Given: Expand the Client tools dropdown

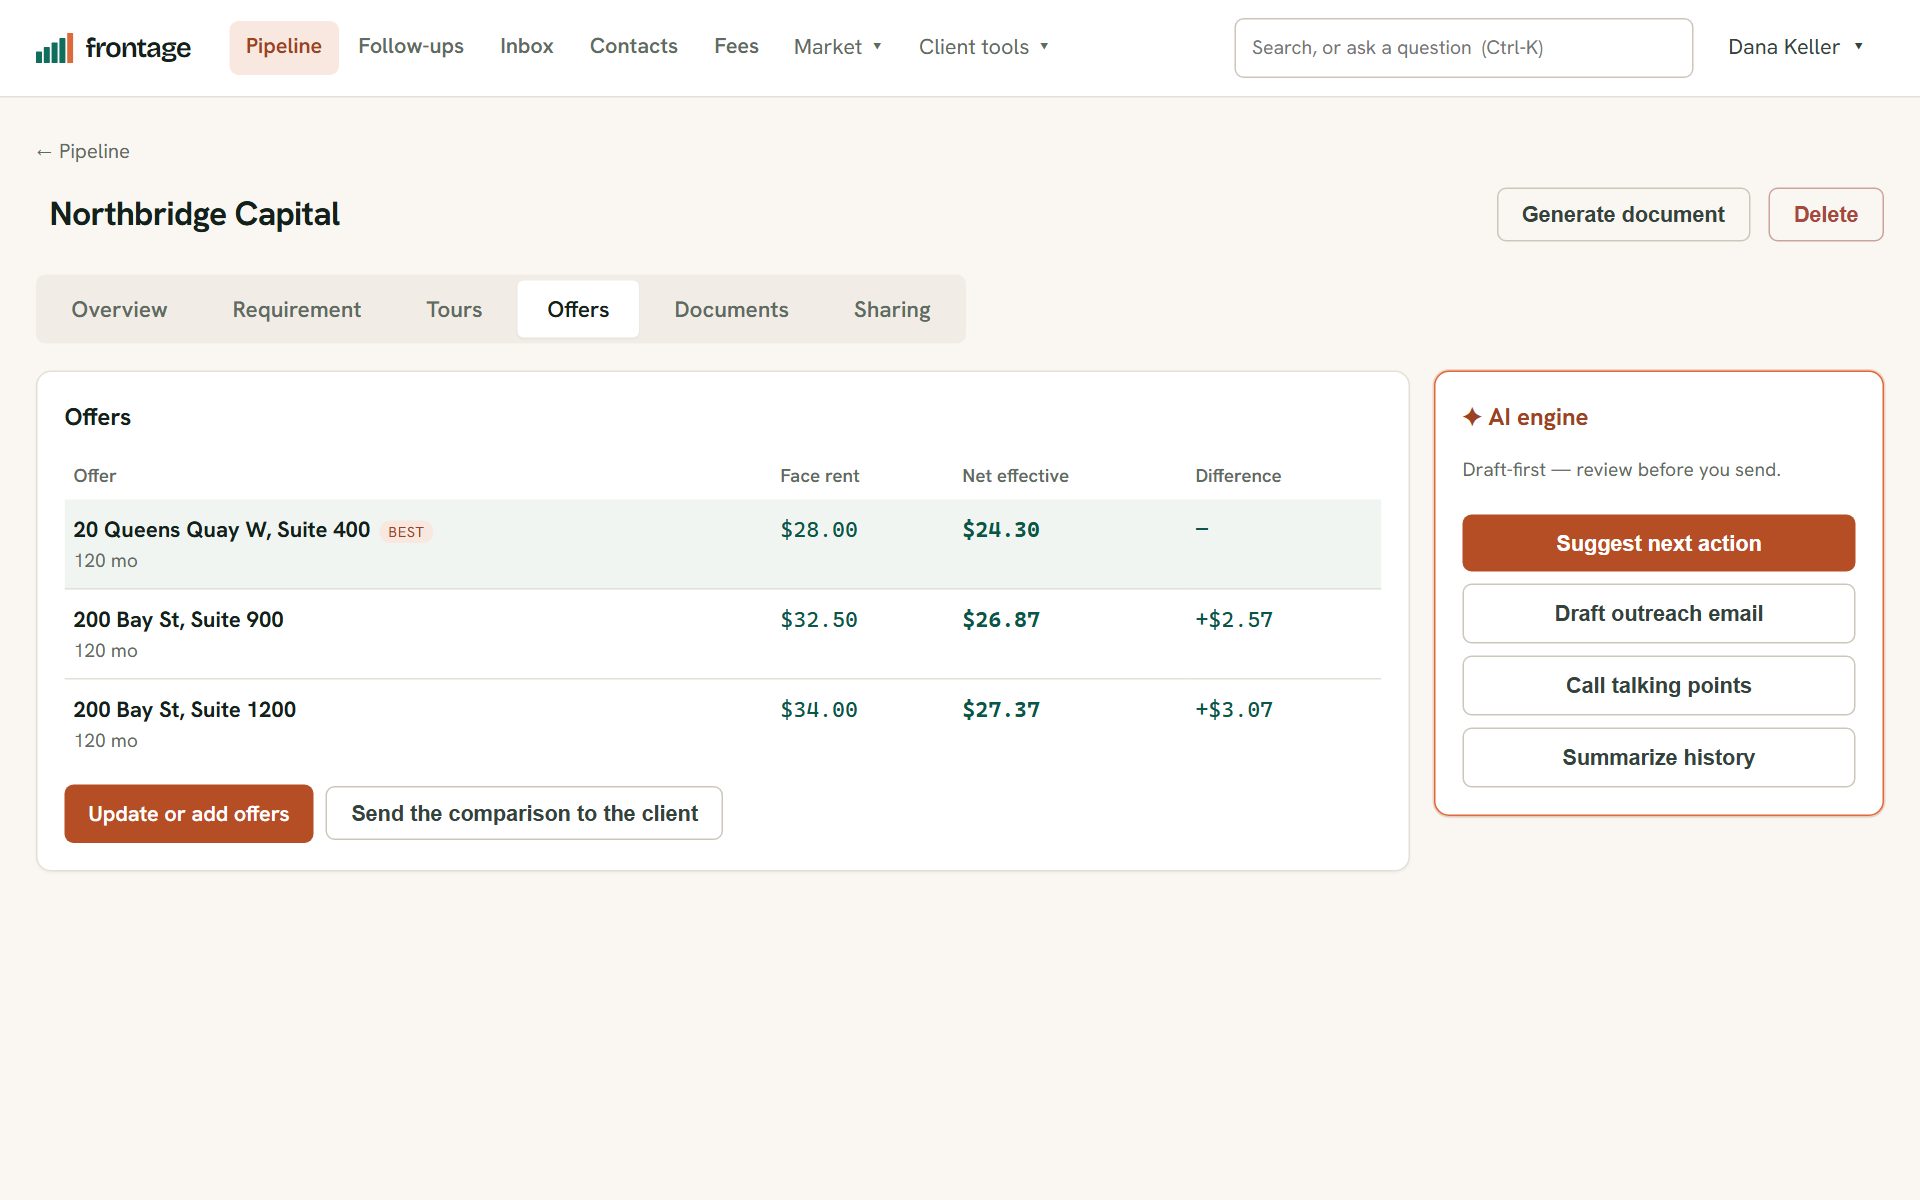Looking at the screenshot, I should tap(984, 47).
